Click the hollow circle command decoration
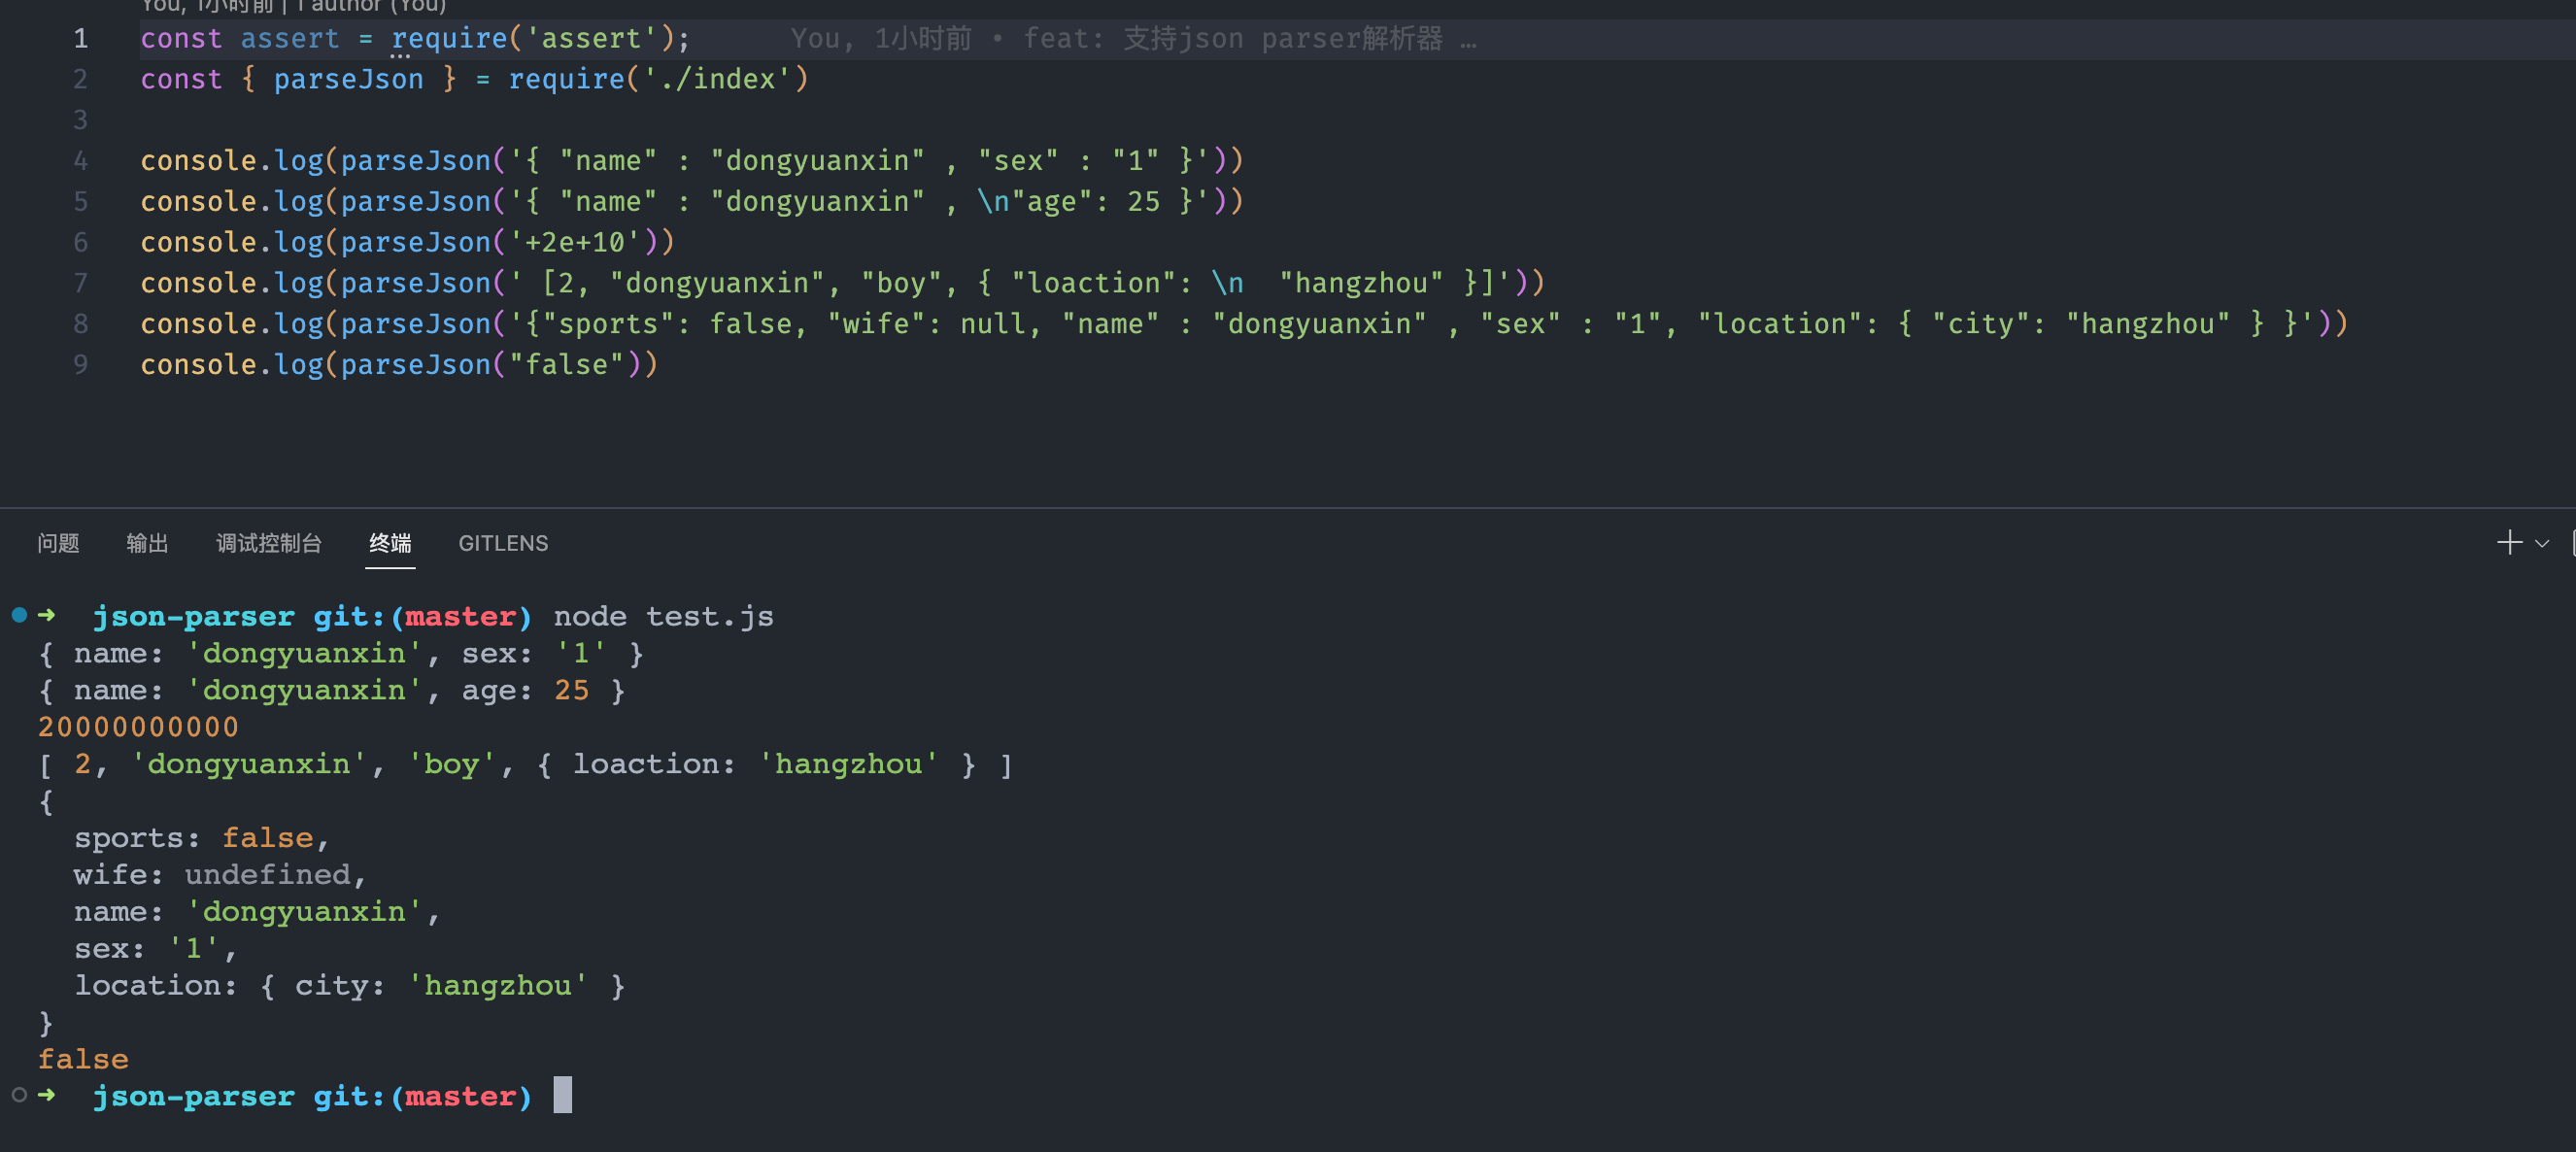The width and height of the screenshot is (2576, 1152). pos(19,1095)
